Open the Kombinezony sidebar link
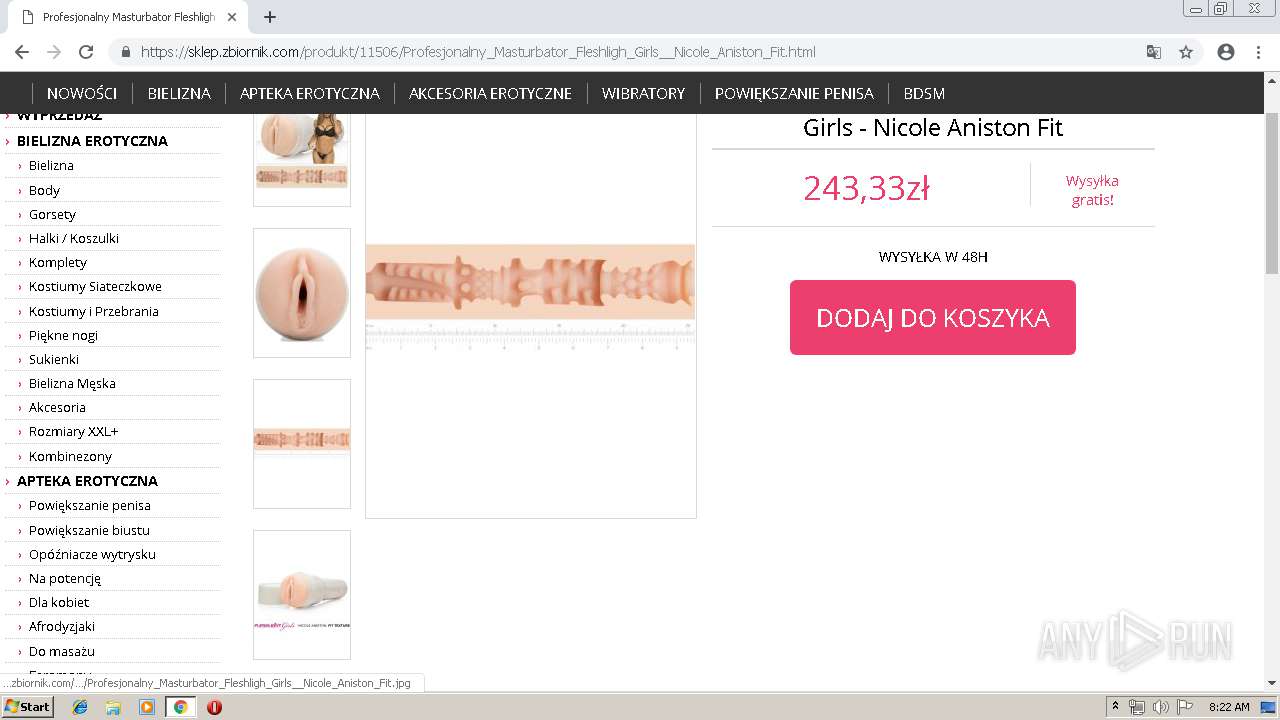This screenshot has height=720, width=1280. coord(70,456)
